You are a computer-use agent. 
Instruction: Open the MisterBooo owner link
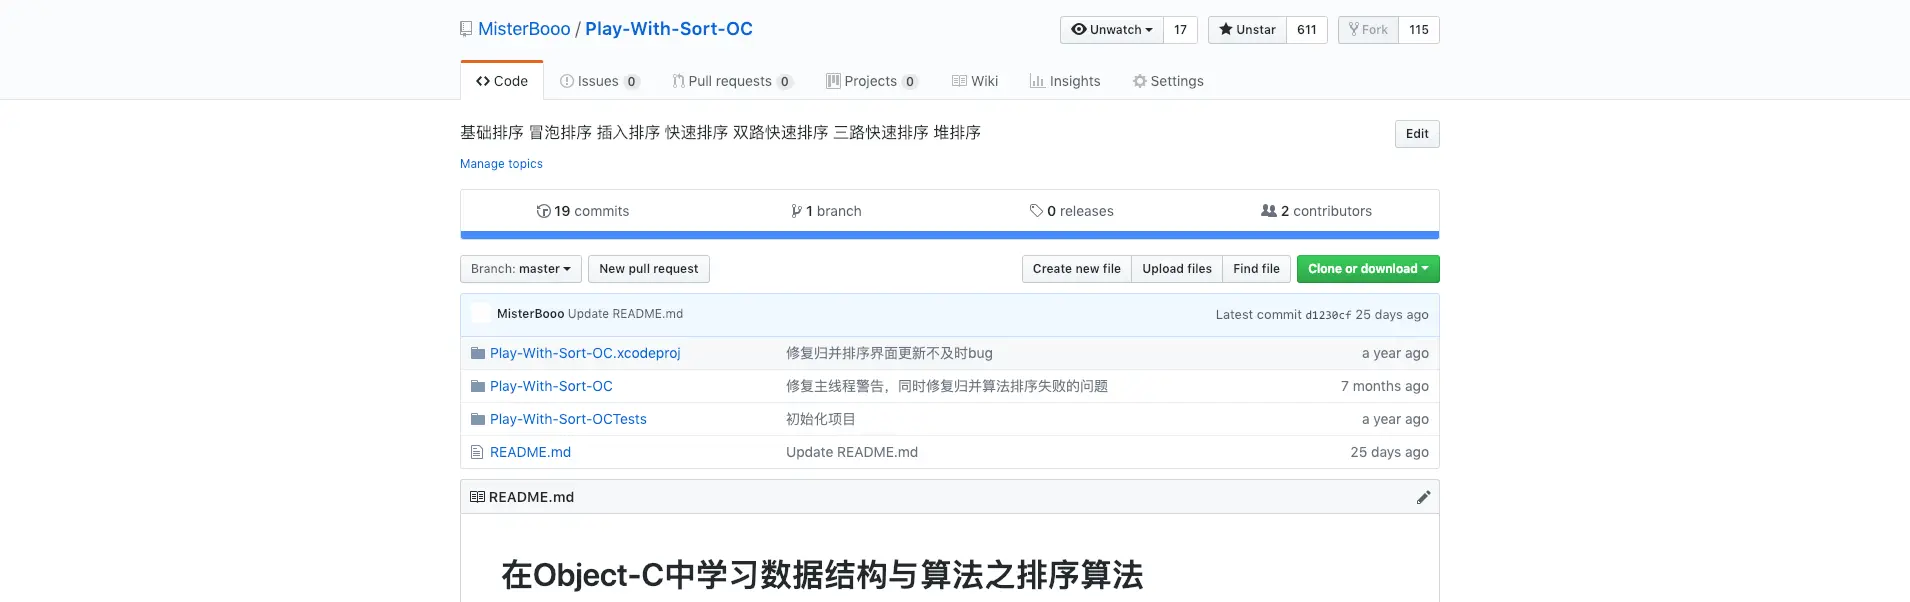(524, 29)
